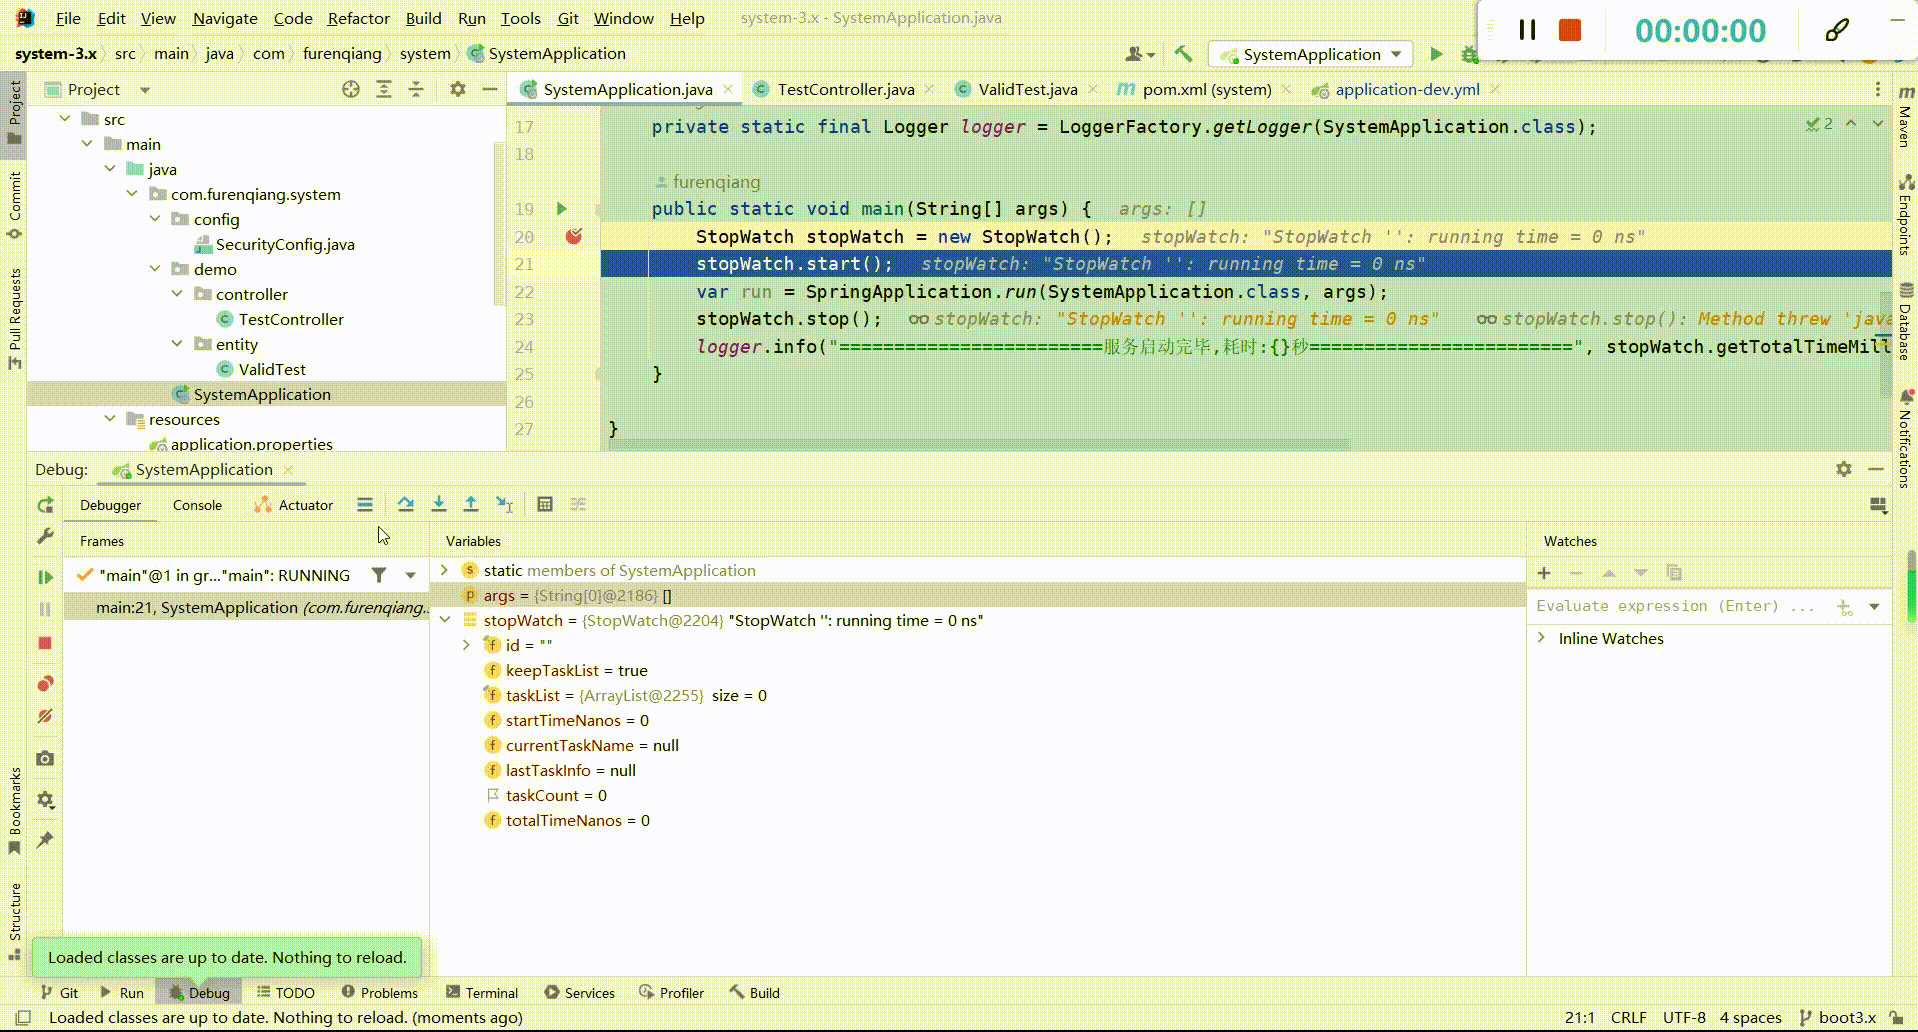Click the green Run button in toolbar

pyautogui.click(x=1436, y=54)
